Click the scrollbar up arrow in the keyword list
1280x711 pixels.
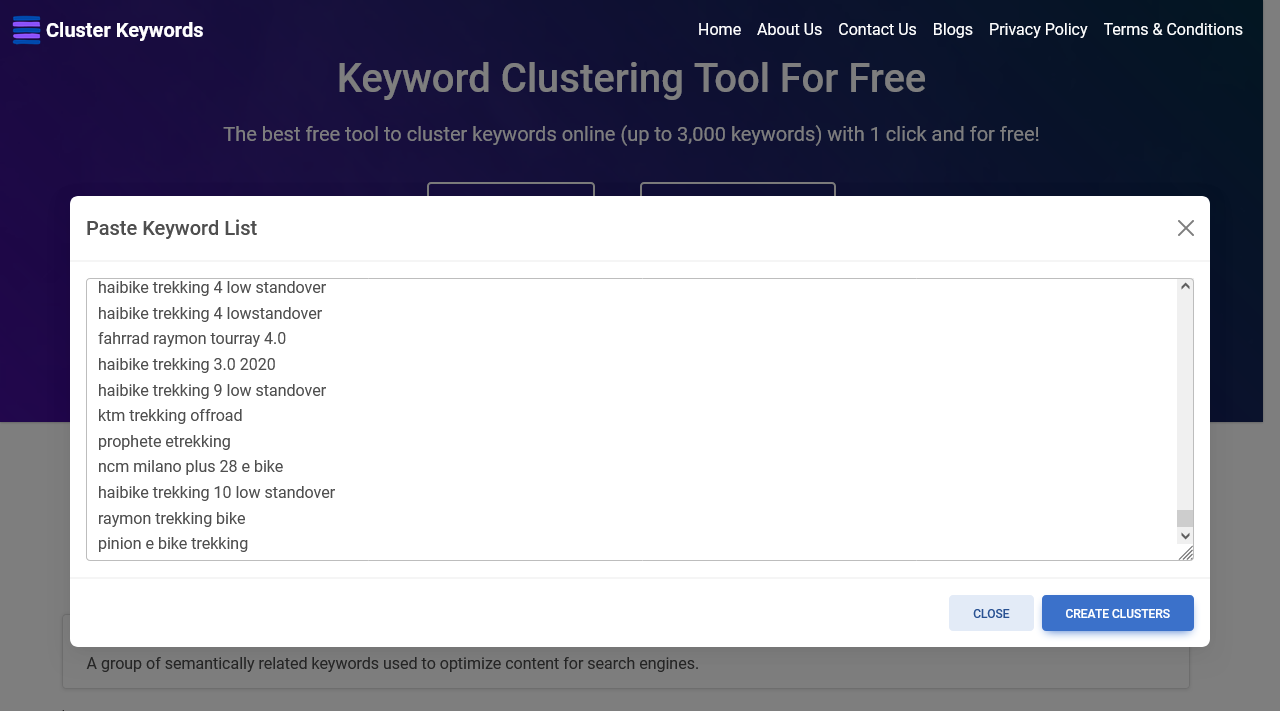[x=1185, y=287]
